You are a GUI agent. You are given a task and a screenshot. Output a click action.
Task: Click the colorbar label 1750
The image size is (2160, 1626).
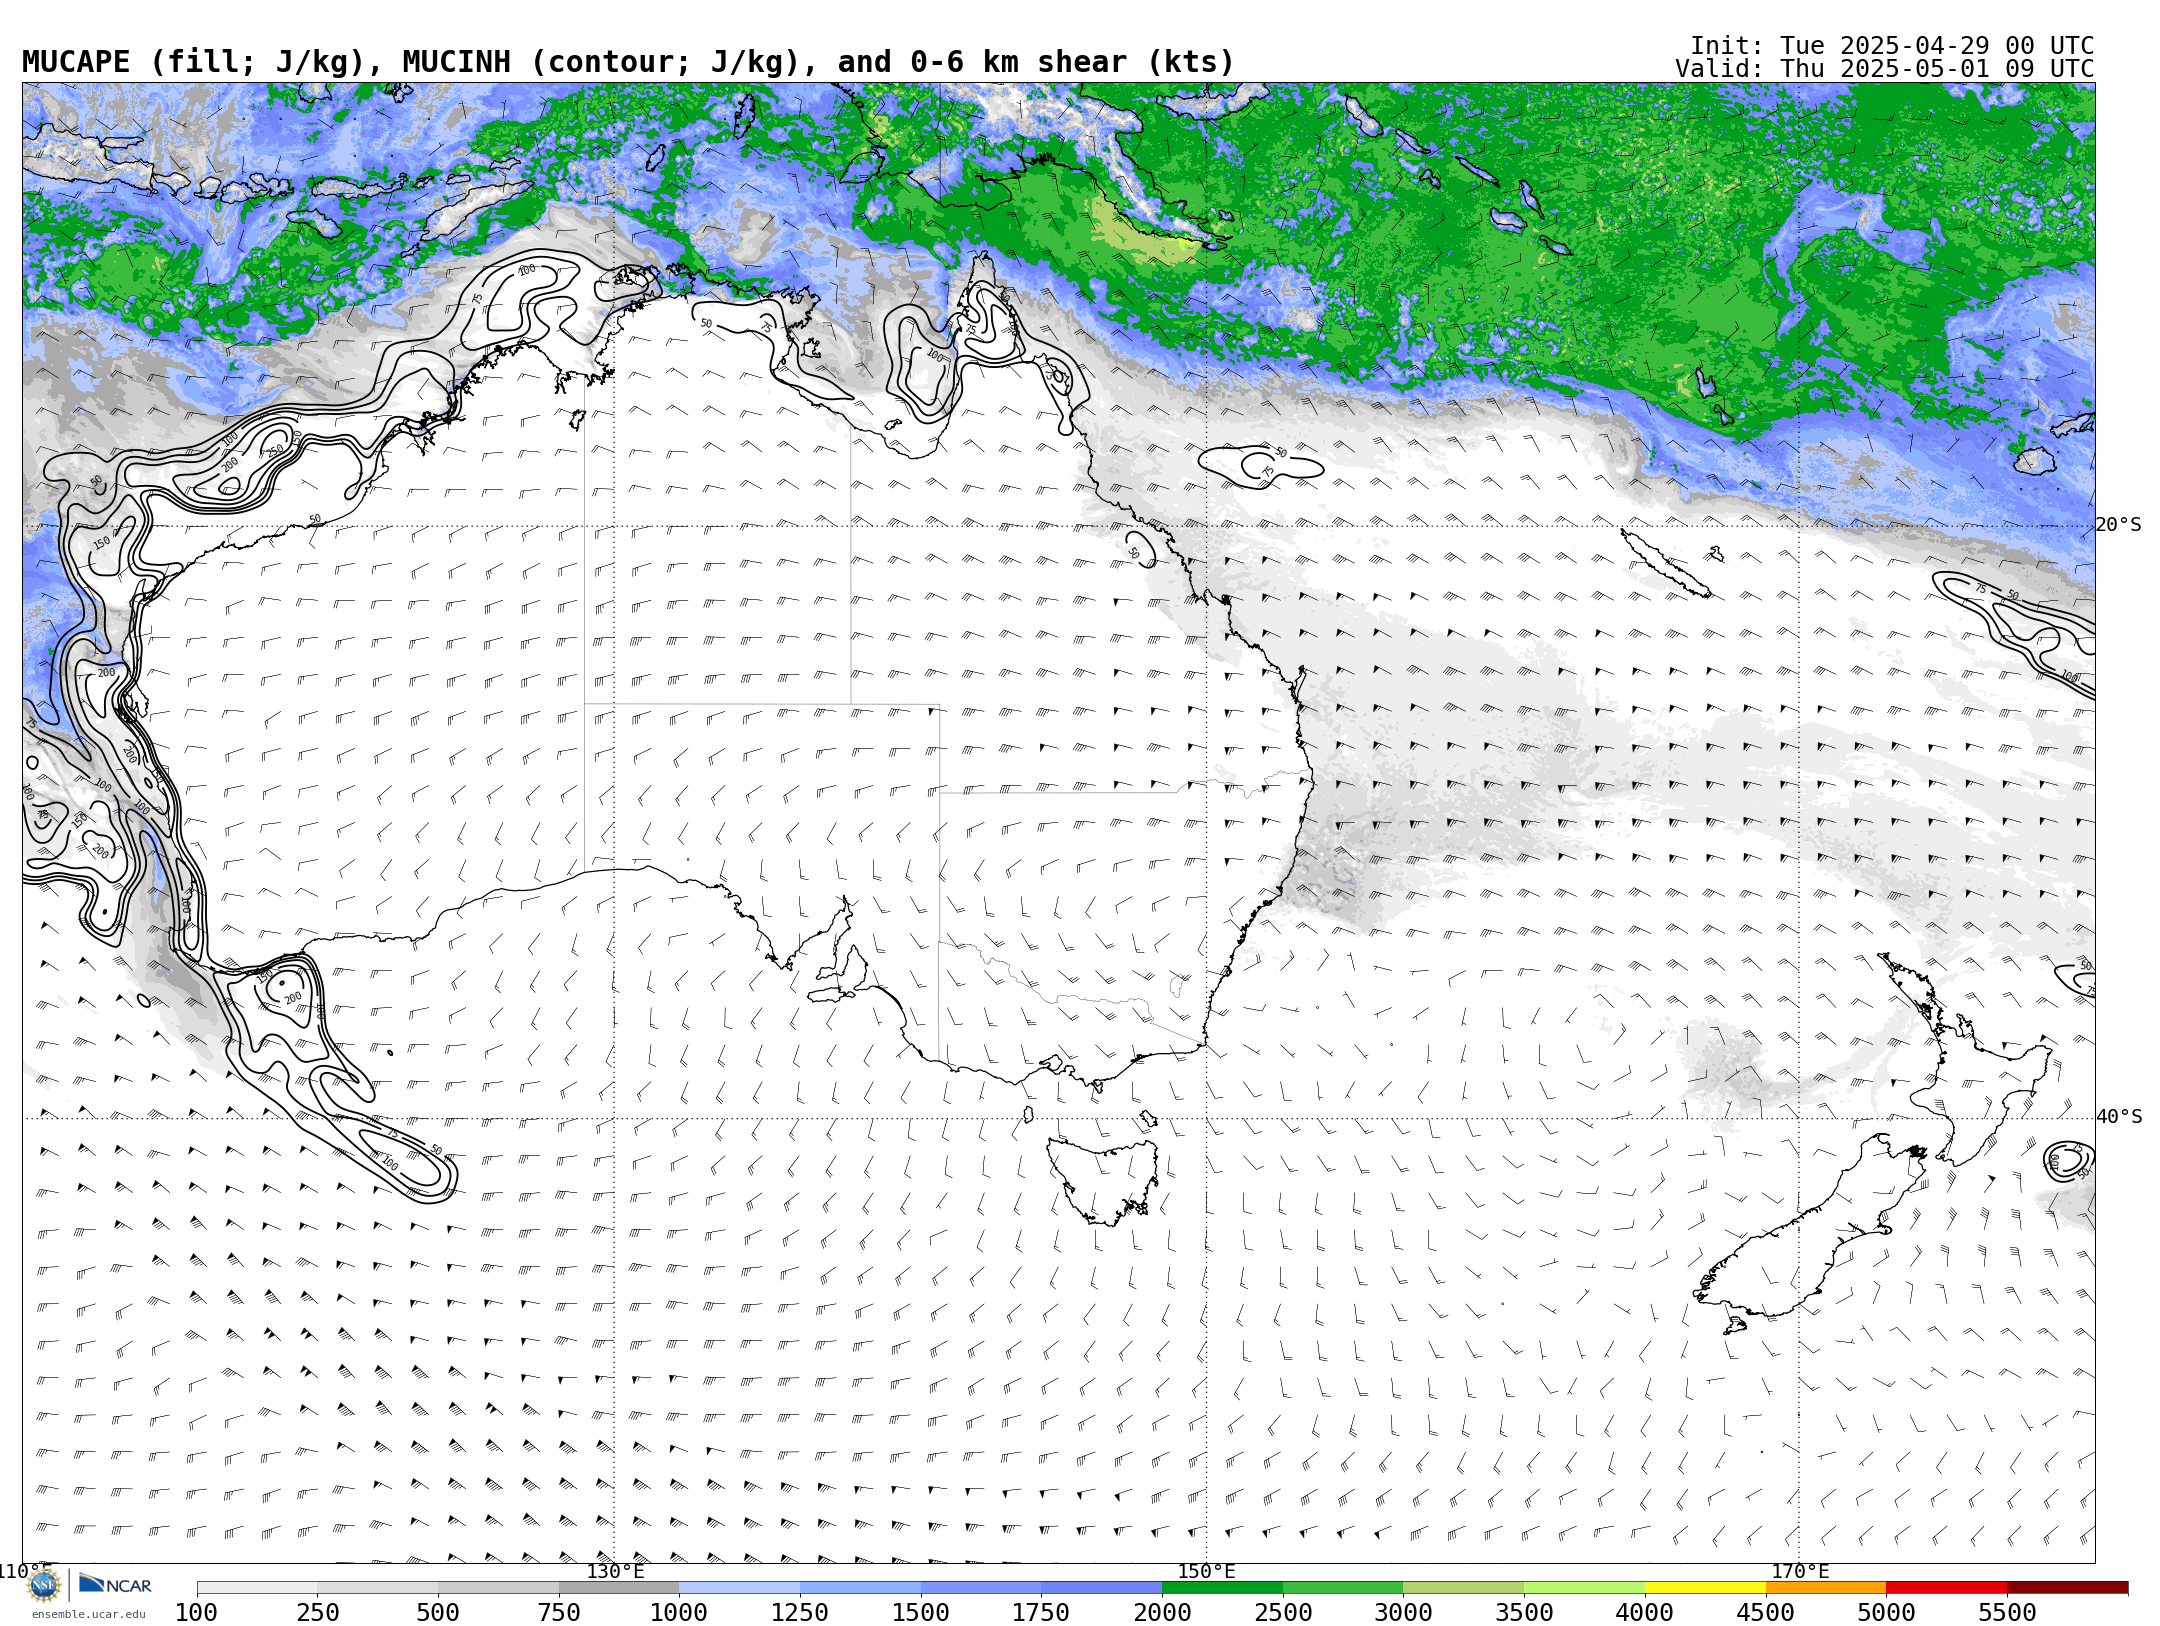pyautogui.click(x=1041, y=1612)
